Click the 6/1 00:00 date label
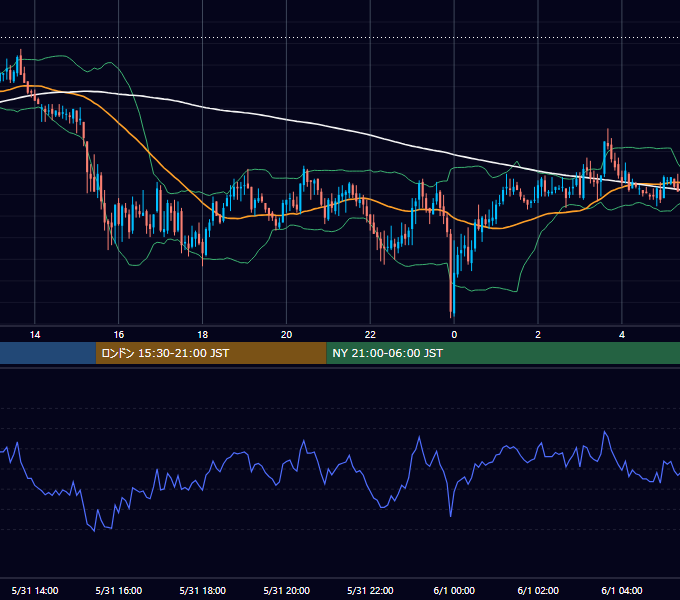Screen dimensions: 680x600 (454, 590)
